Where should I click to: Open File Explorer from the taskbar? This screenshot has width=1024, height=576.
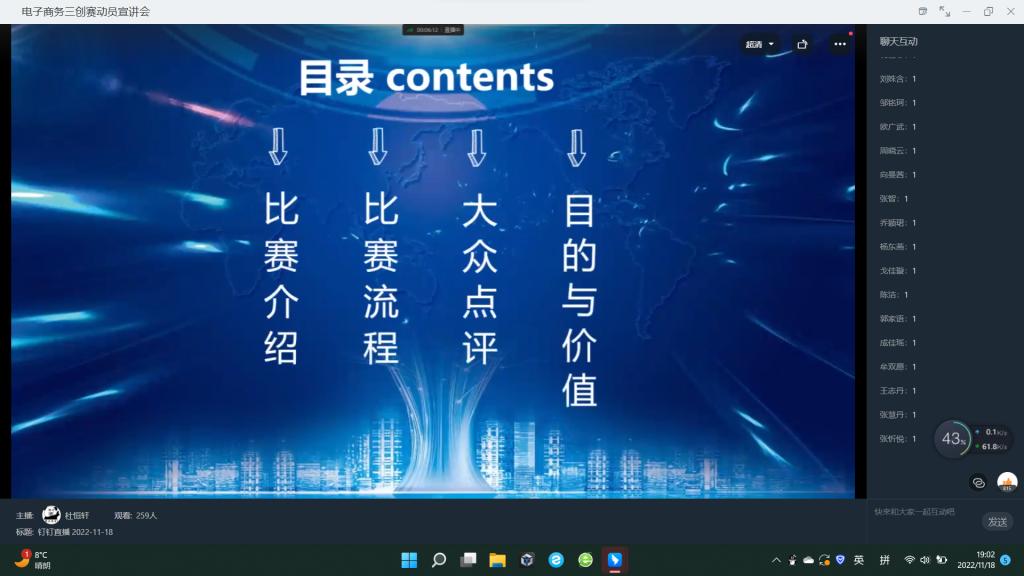[497, 560]
